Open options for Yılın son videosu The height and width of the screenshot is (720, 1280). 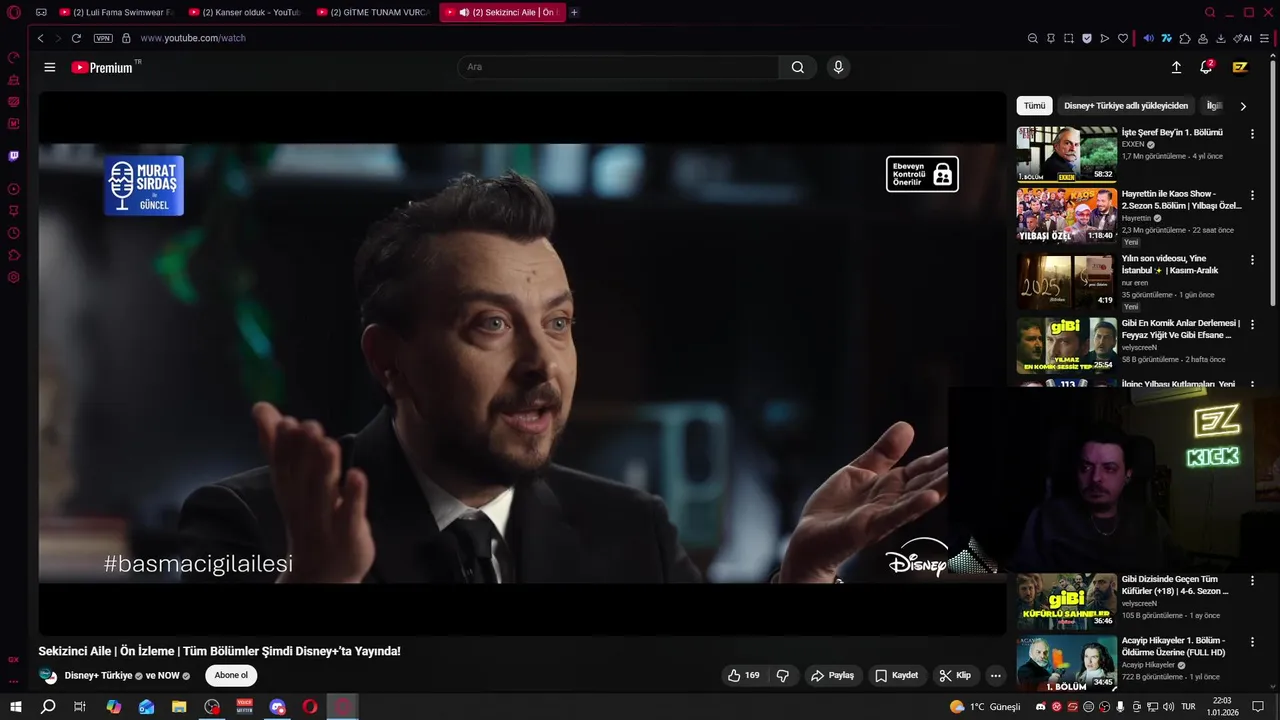click(x=1252, y=259)
